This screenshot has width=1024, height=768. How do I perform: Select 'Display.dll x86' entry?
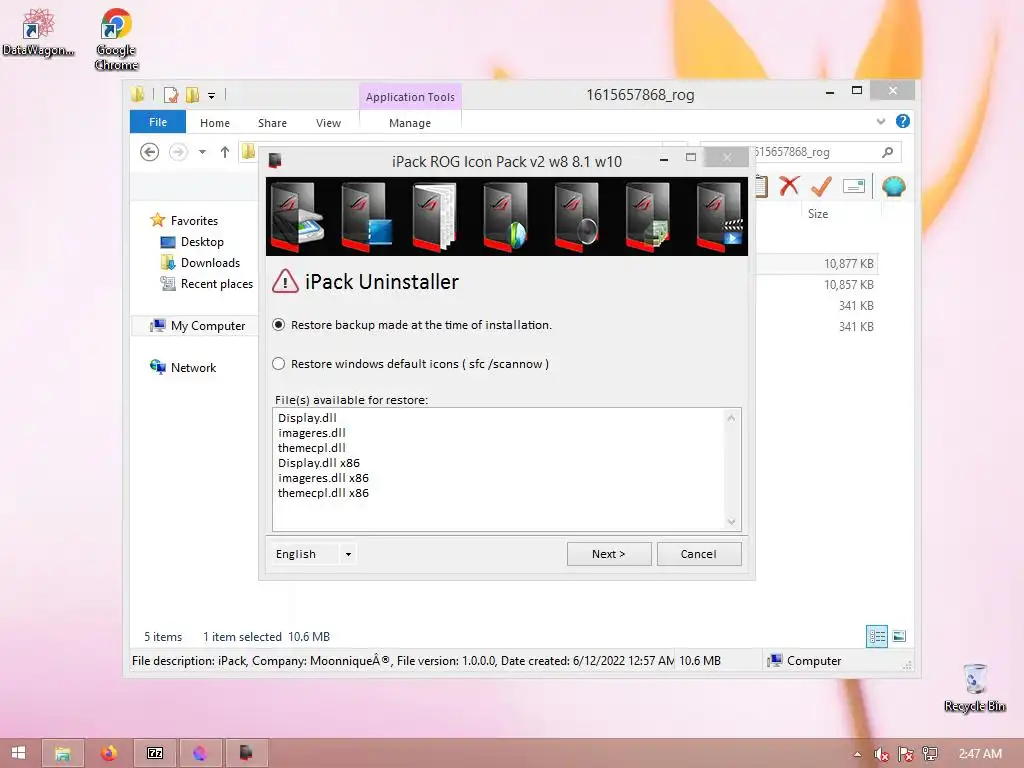click(x=319, y=463)
